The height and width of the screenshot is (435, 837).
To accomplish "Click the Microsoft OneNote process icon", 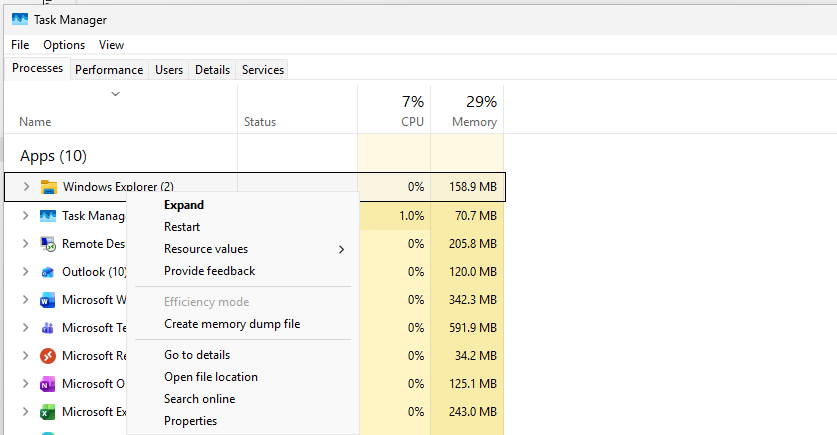I will (x=48, y=384).
